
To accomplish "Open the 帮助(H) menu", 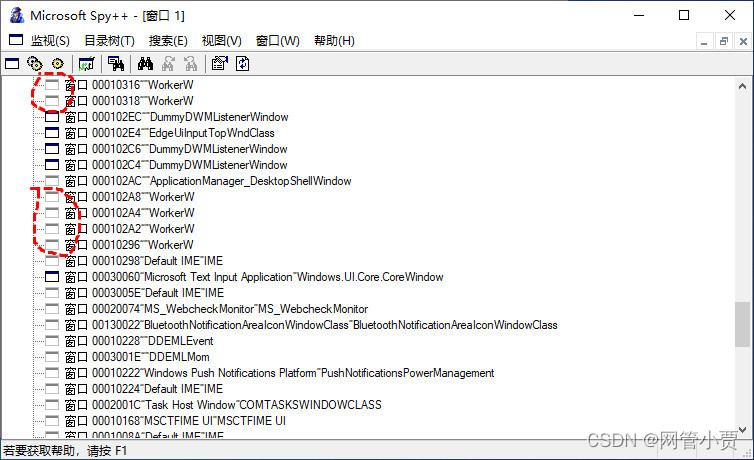I will [x=334, y=40].
